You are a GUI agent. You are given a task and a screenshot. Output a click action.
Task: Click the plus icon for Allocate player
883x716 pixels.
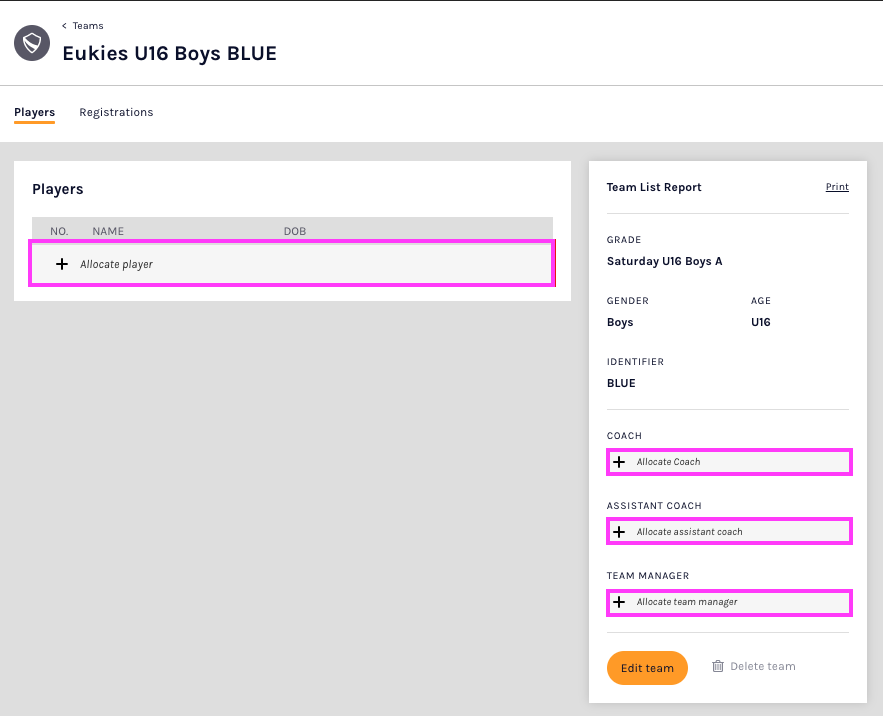coord(62,264)
